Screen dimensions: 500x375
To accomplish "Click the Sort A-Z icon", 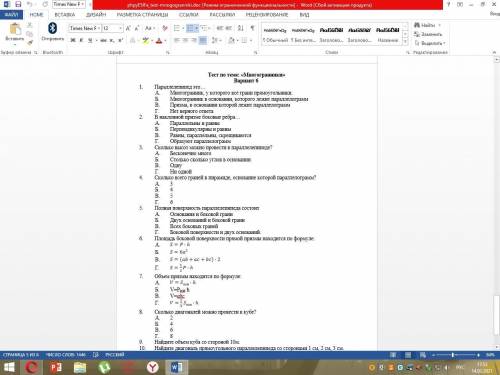I will coord(241,28).
